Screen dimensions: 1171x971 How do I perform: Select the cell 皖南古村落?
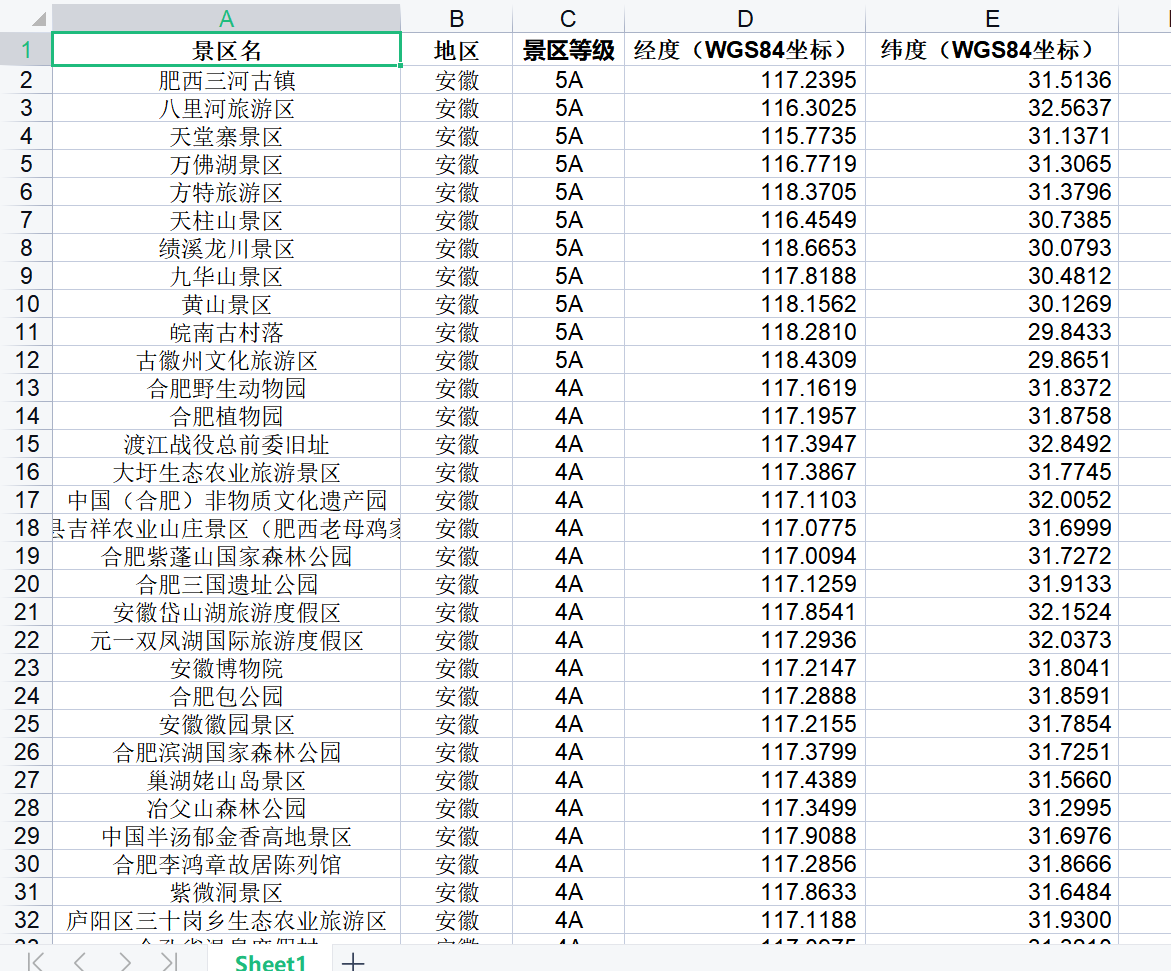[x=226, y=332]
